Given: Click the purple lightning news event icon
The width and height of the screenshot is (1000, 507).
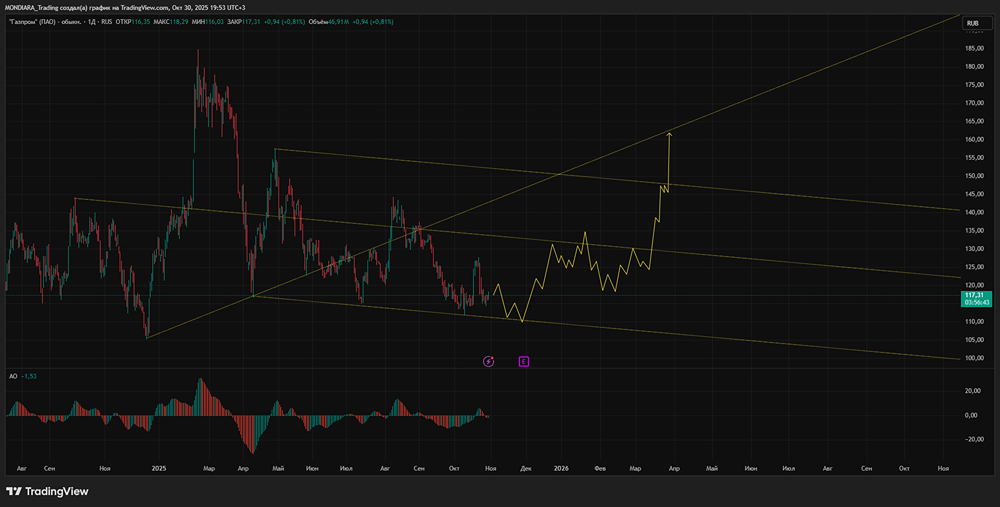Looking at the screenshot, I should tap(489, 362).
